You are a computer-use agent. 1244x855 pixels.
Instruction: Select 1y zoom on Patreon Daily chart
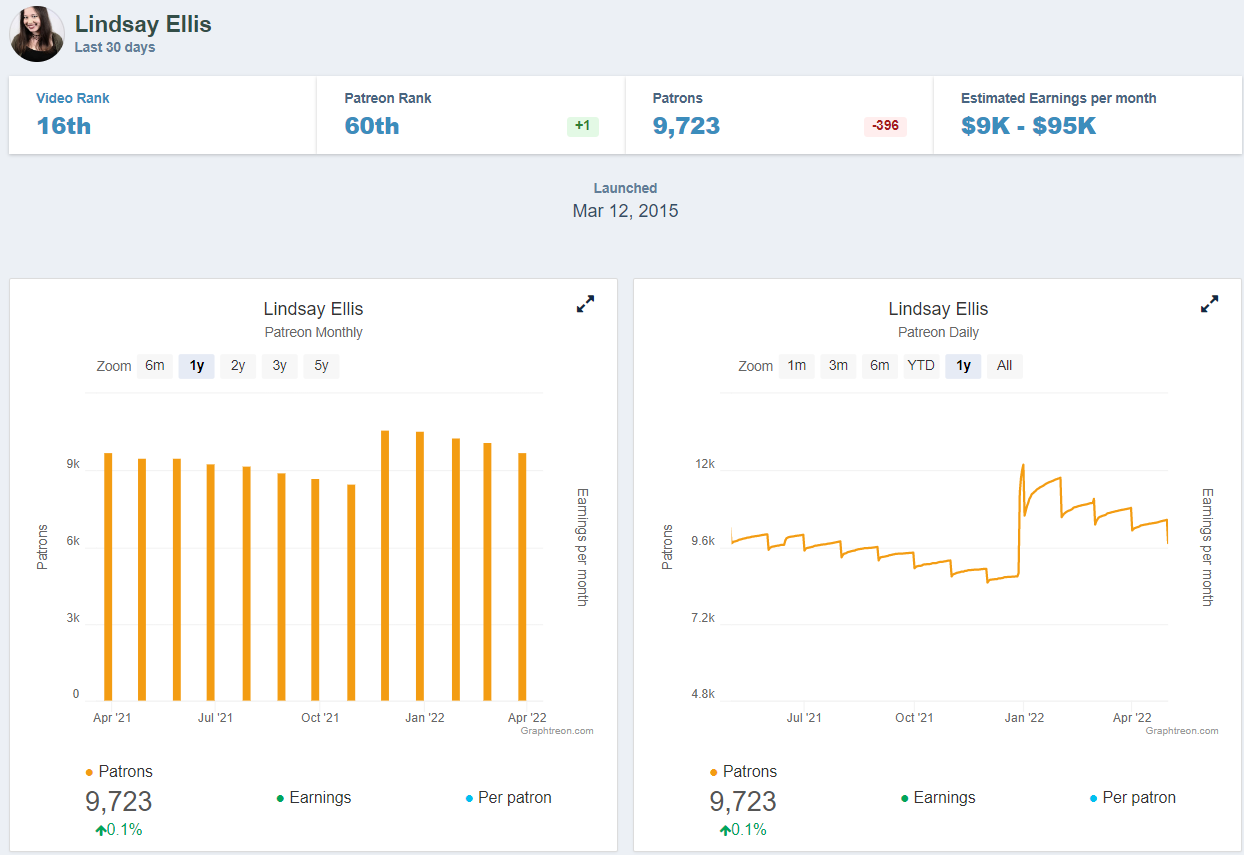(963, 366)
